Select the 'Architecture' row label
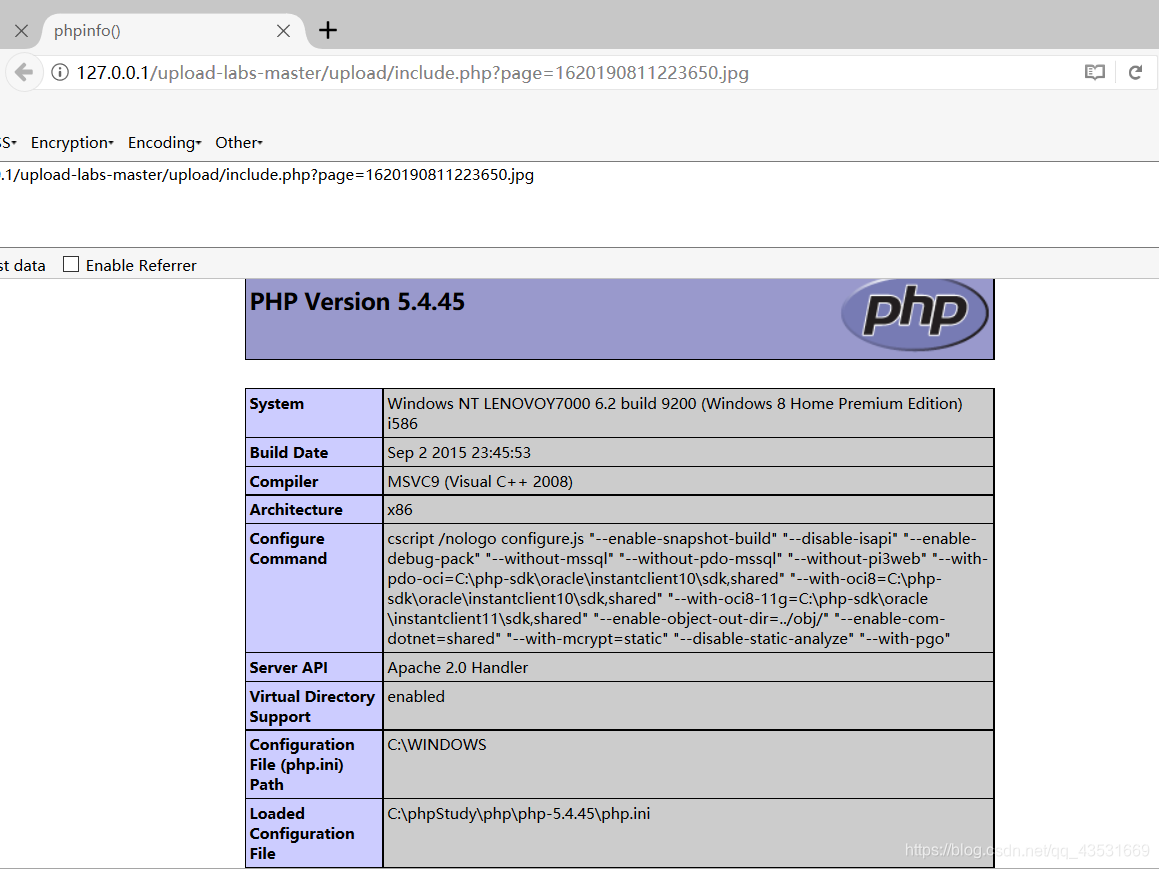Viewport: 1159px width, 869px height. [296, 510]
